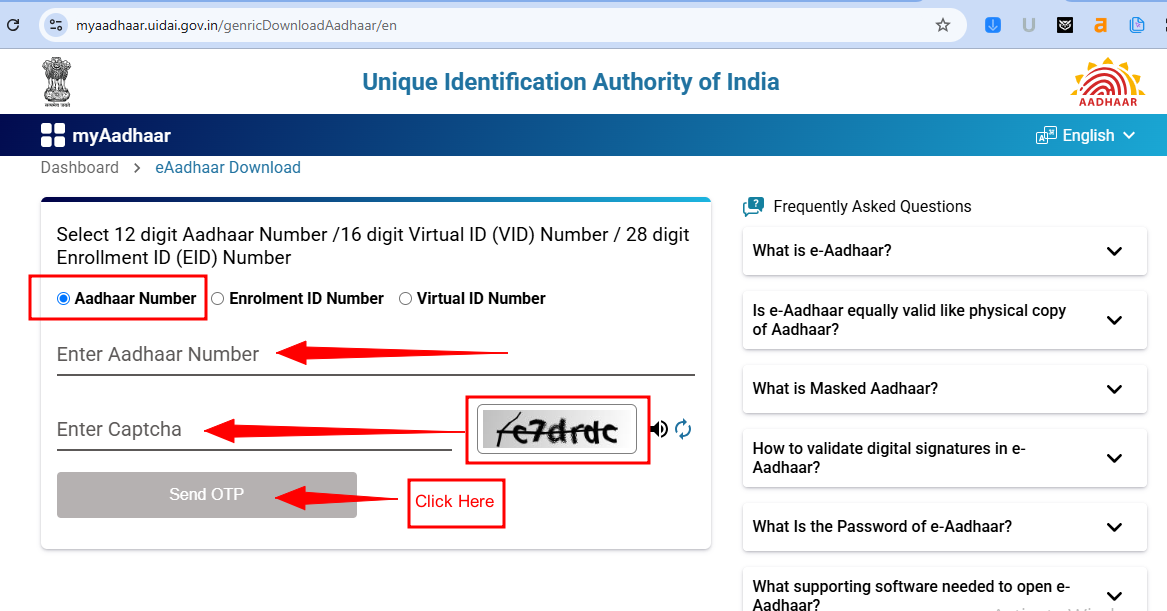Expand 'Is e-Aadhaar equally valid' question
Screen dimensions: 1167x611
pos(944,320)
